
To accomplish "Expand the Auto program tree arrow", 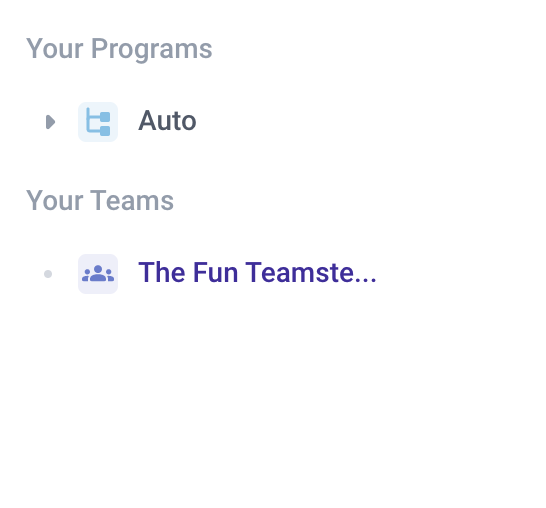I will 50,122.
